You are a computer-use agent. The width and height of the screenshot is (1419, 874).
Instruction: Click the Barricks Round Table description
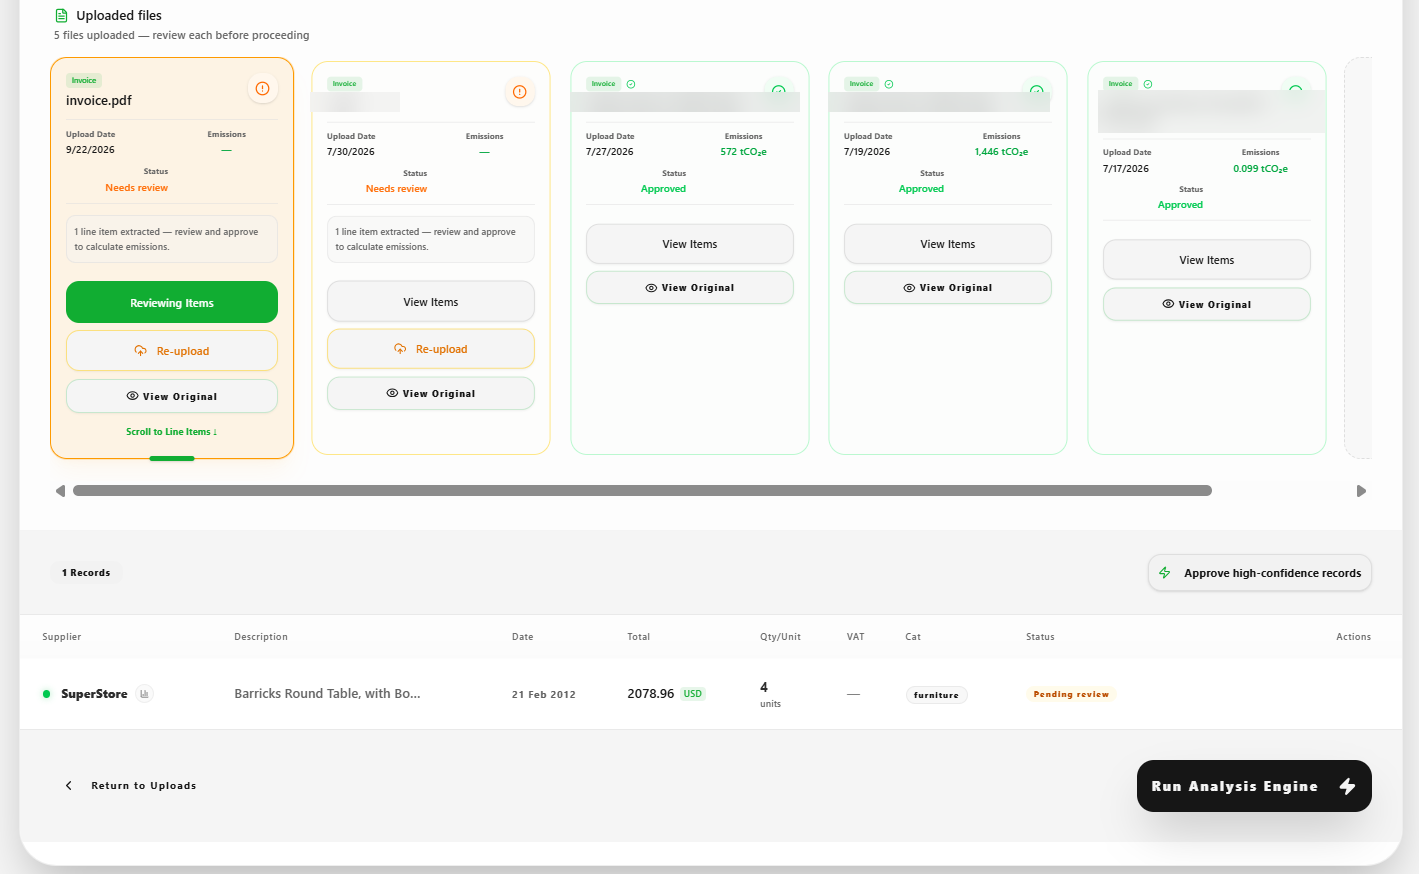[327, 693]
